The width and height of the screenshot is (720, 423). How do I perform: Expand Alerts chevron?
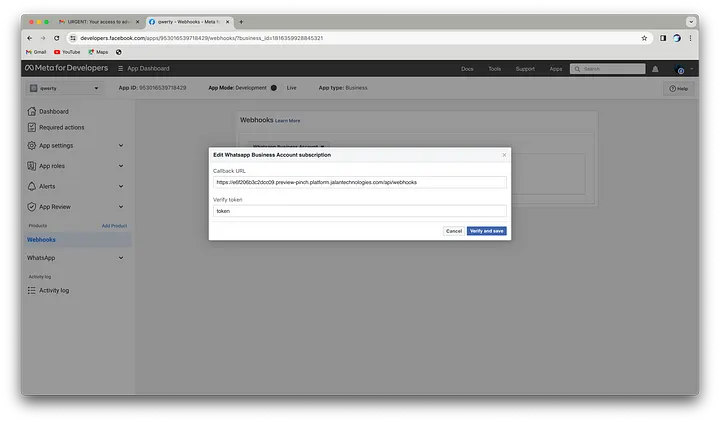click(121, 186)
